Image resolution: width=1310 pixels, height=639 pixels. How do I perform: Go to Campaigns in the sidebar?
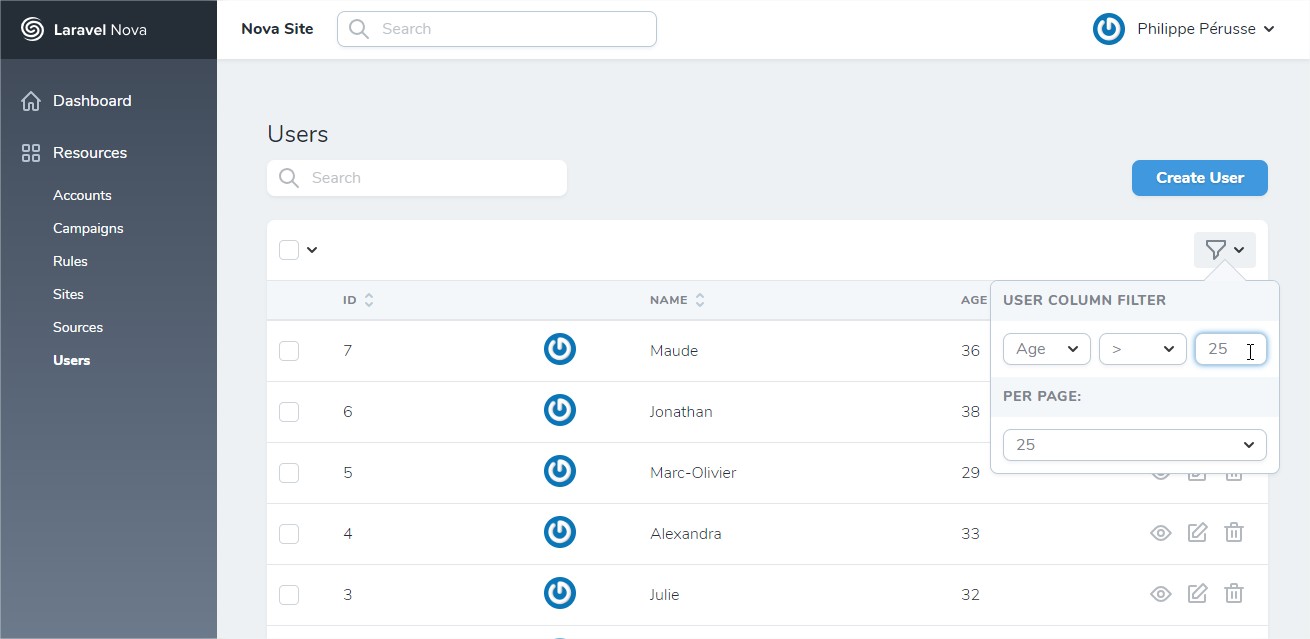pyautogui.click(x=88, y=228)
